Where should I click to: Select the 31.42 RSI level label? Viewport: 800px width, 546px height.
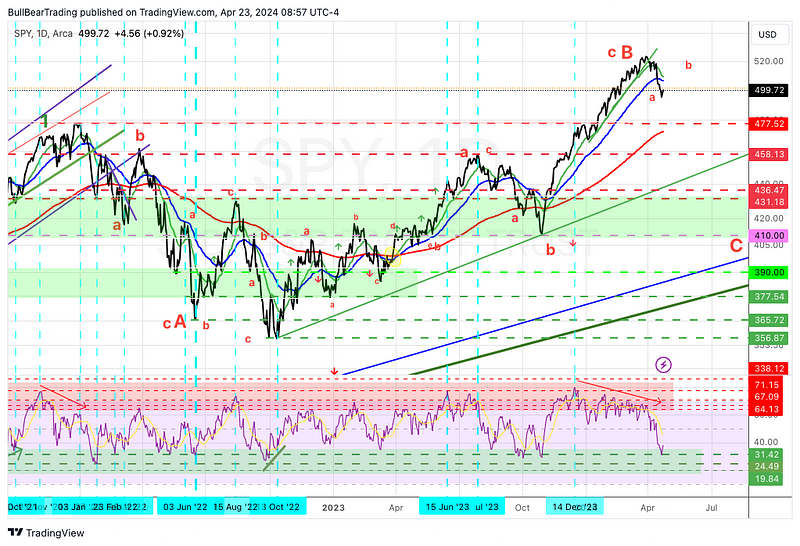[766, 455]
